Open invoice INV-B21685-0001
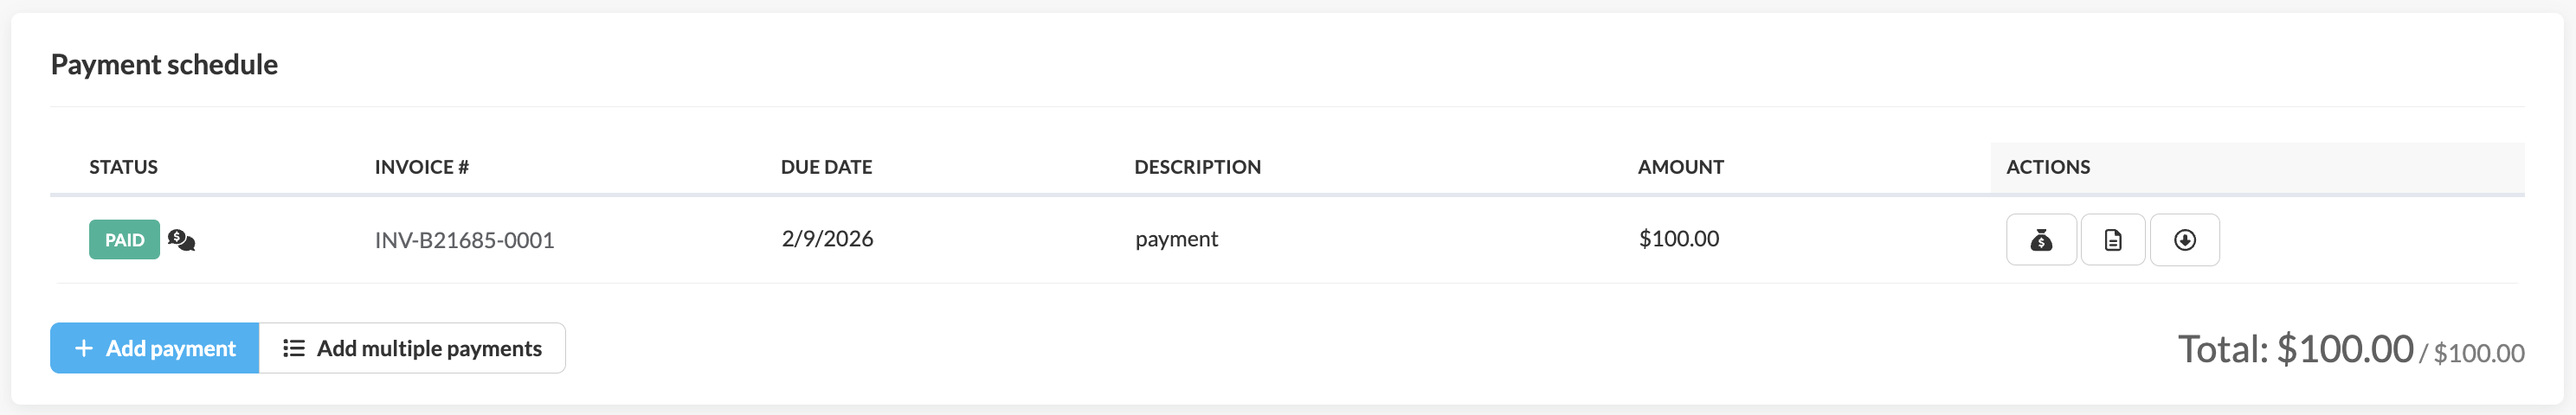 [x=464, y=240]
